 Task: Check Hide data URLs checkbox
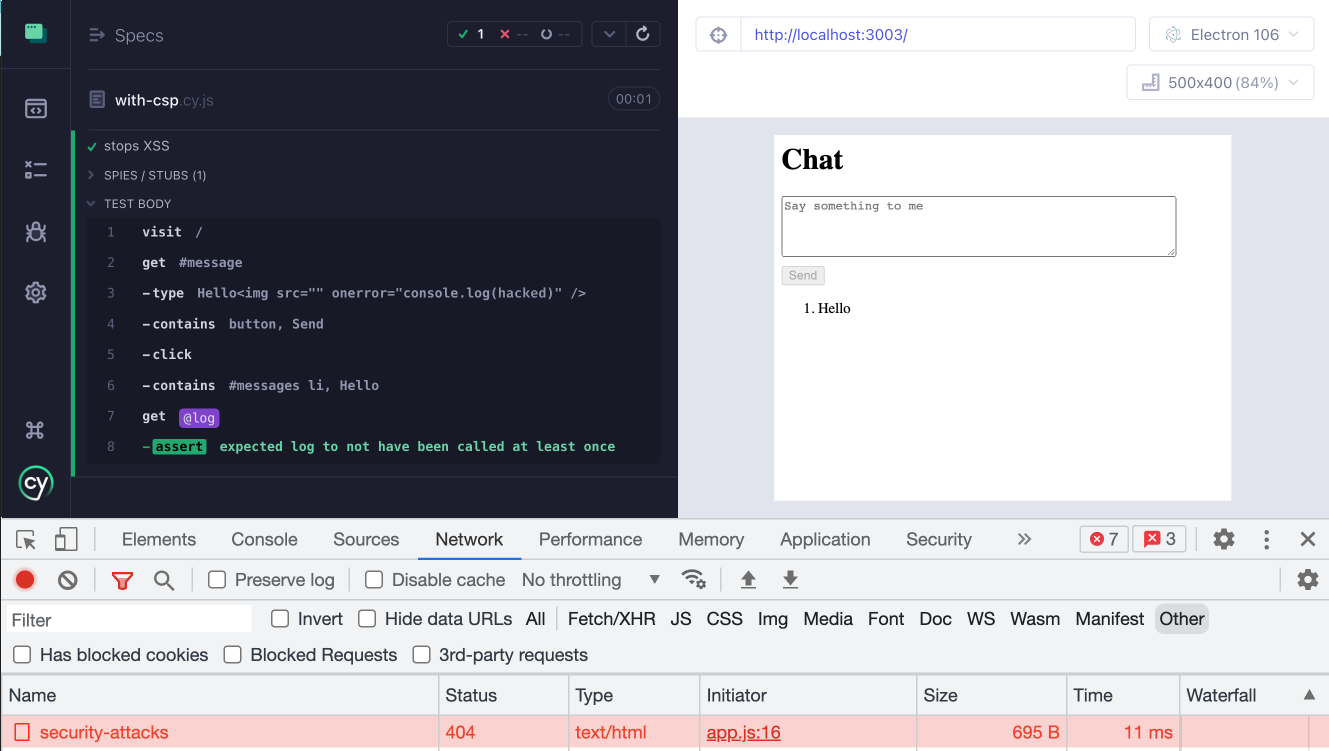[367, 619]
